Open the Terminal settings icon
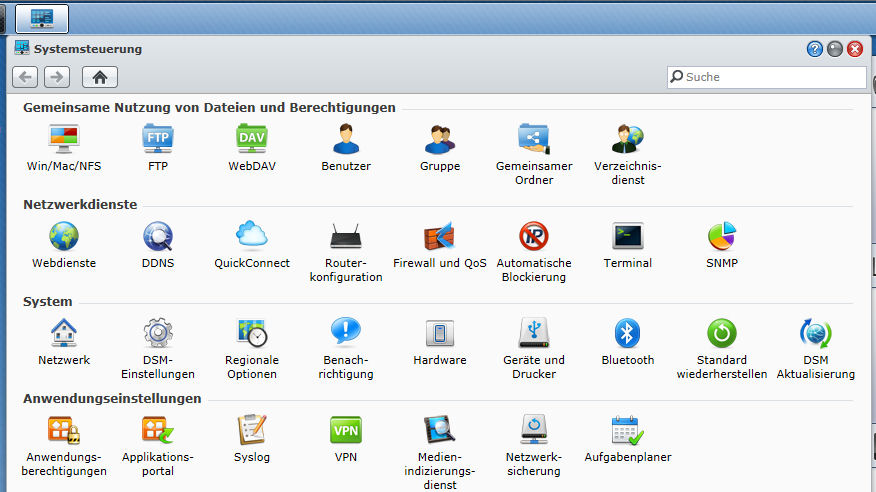 tap(628, 236)
